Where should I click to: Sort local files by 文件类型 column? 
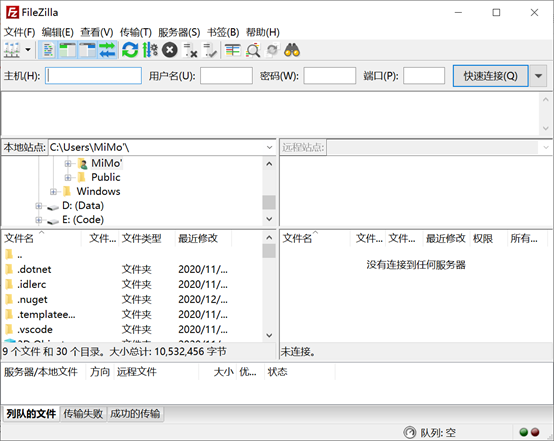[147, 239]
